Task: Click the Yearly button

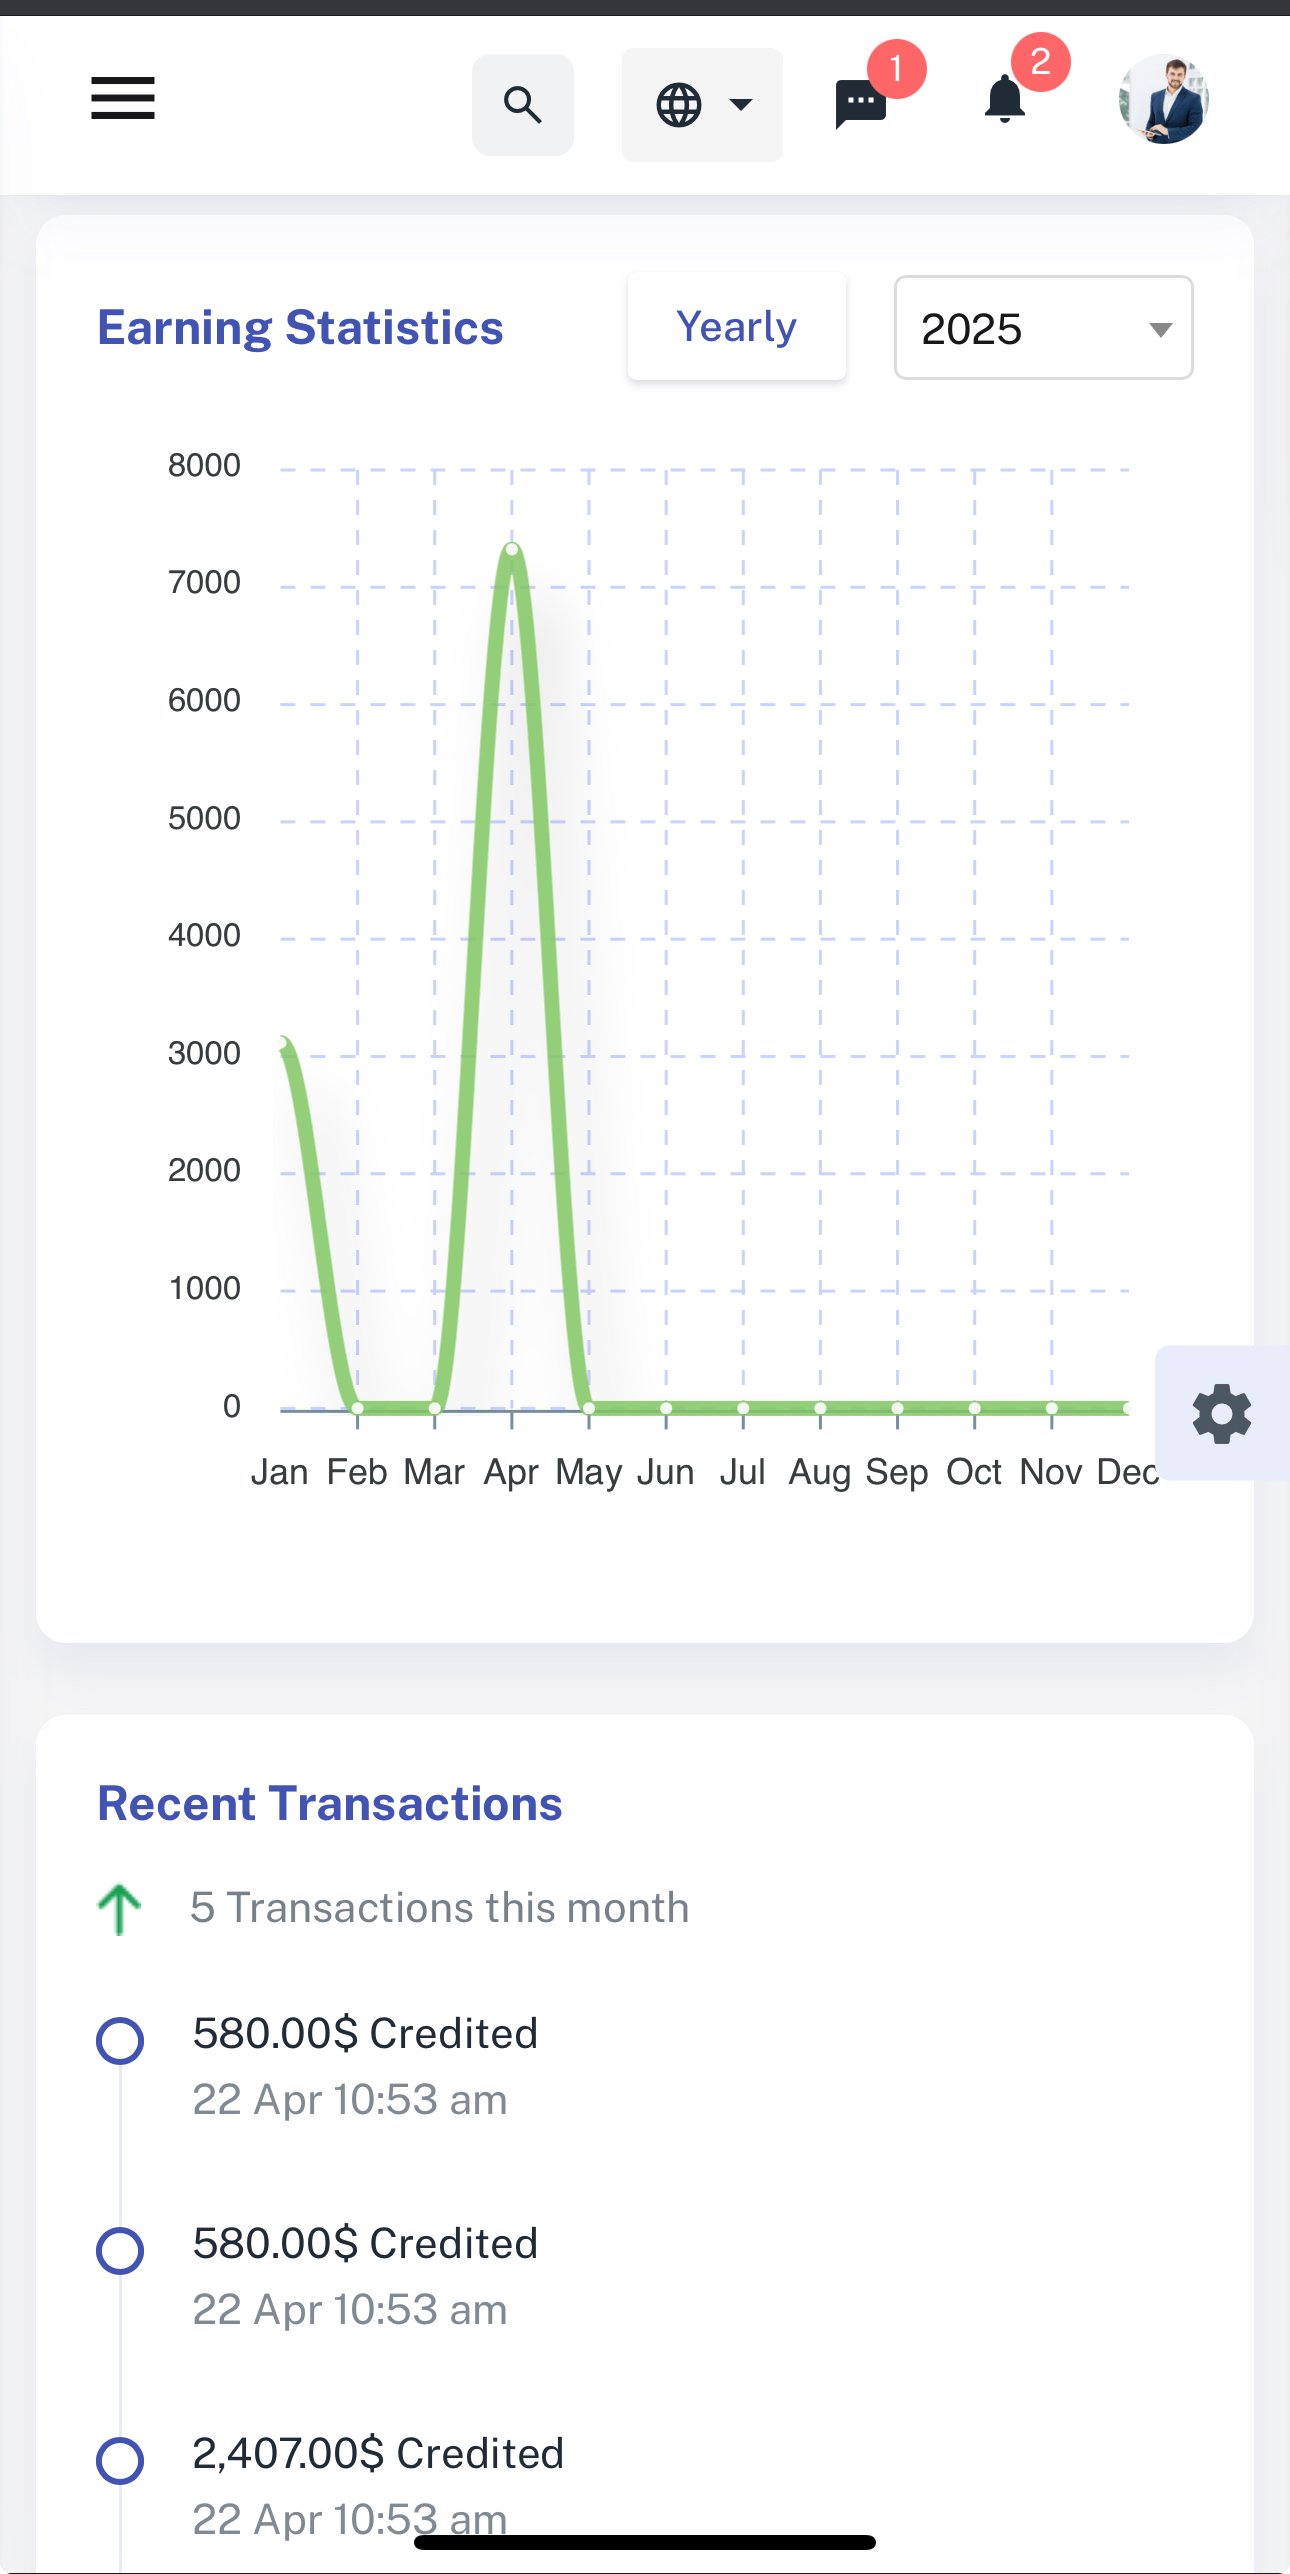Action: [x=736, y=327]
